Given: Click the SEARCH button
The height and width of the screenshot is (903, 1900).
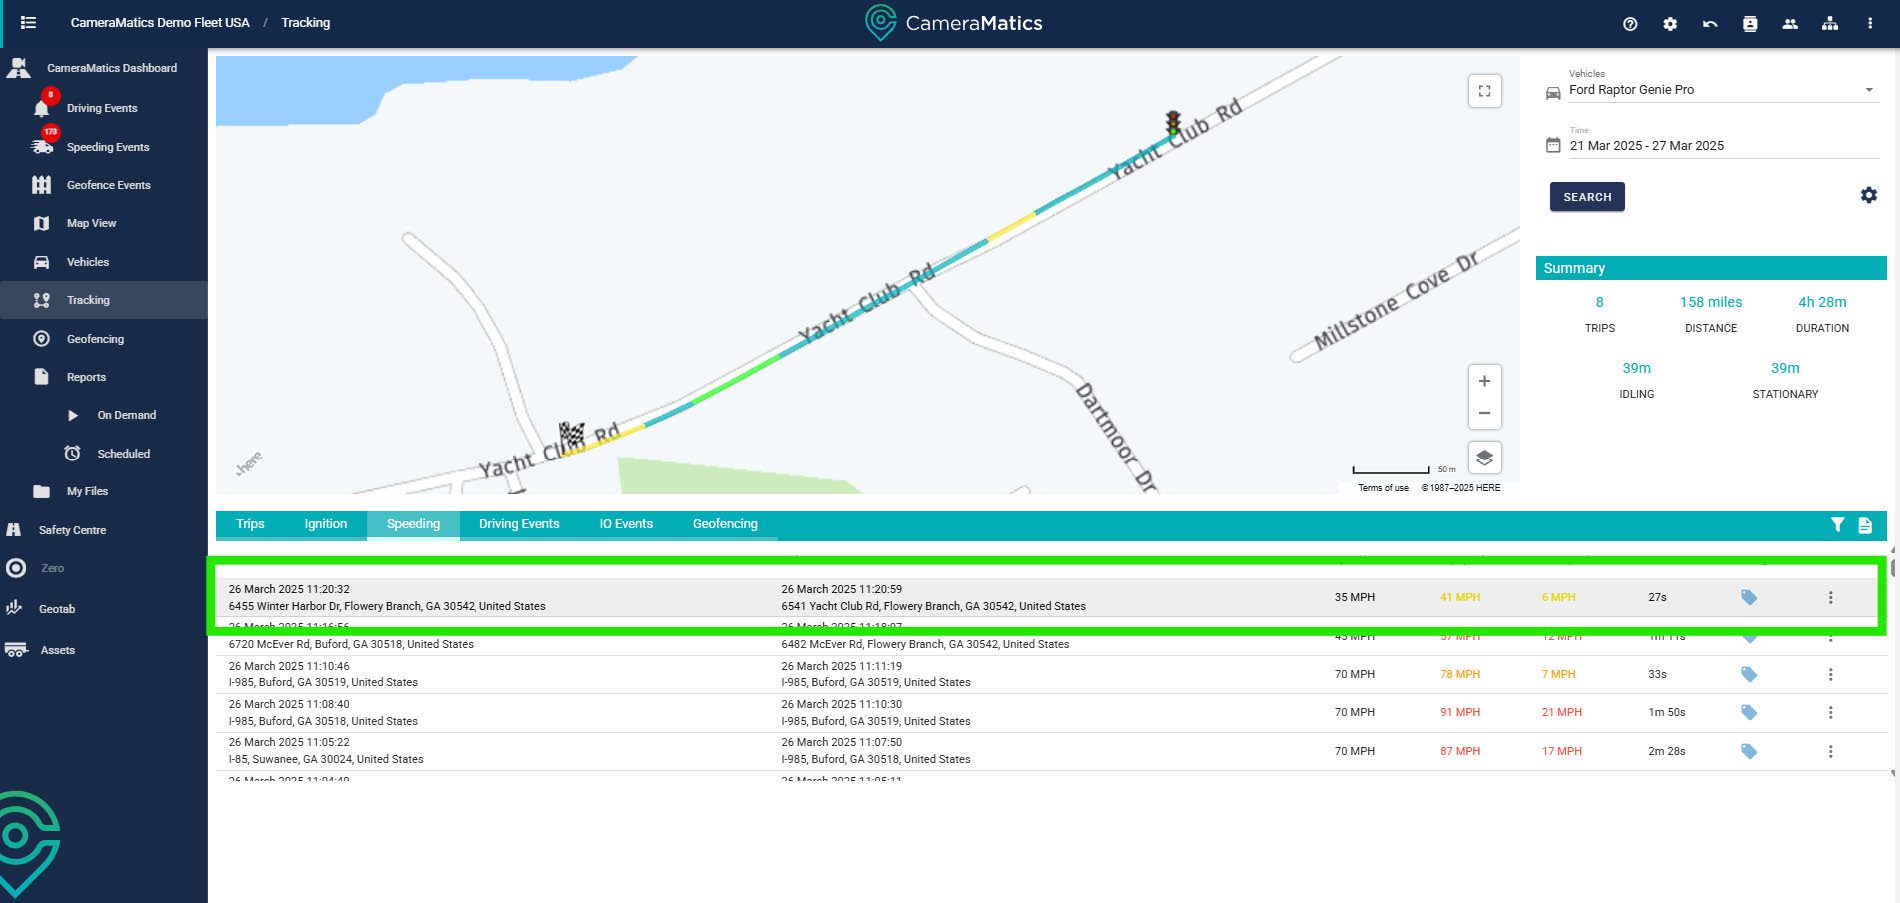Looking at the screenshot, I should (1587, 197).
